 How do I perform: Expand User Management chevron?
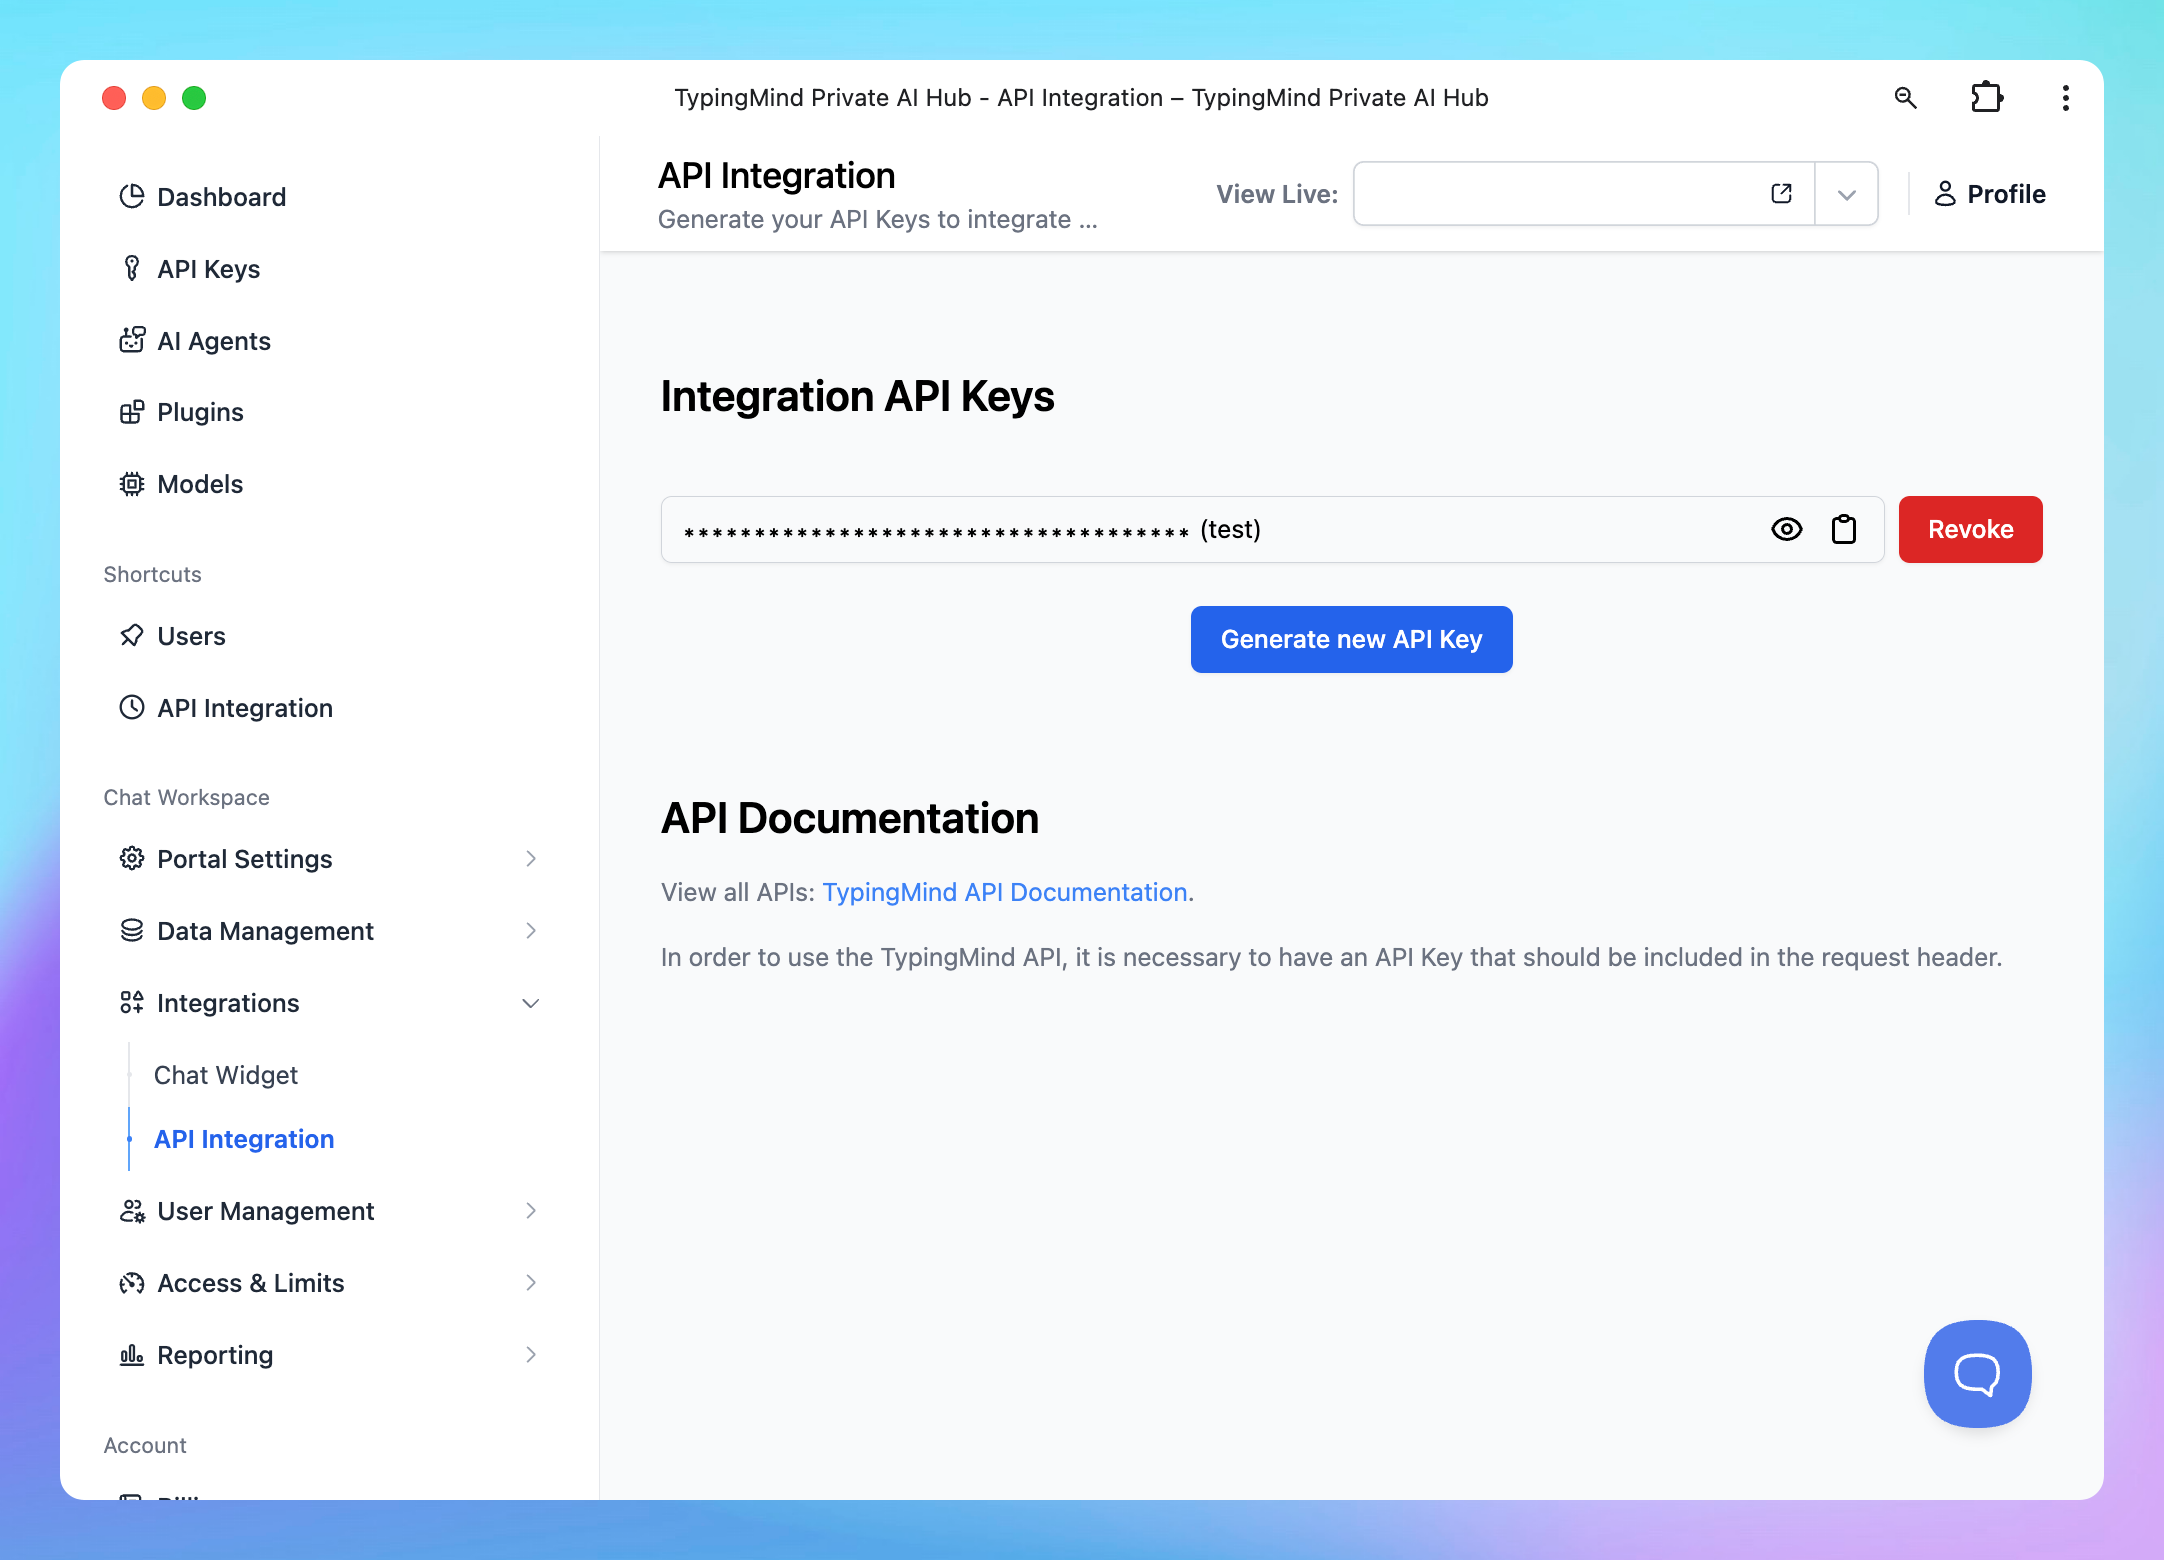[x=531, y=1210]
